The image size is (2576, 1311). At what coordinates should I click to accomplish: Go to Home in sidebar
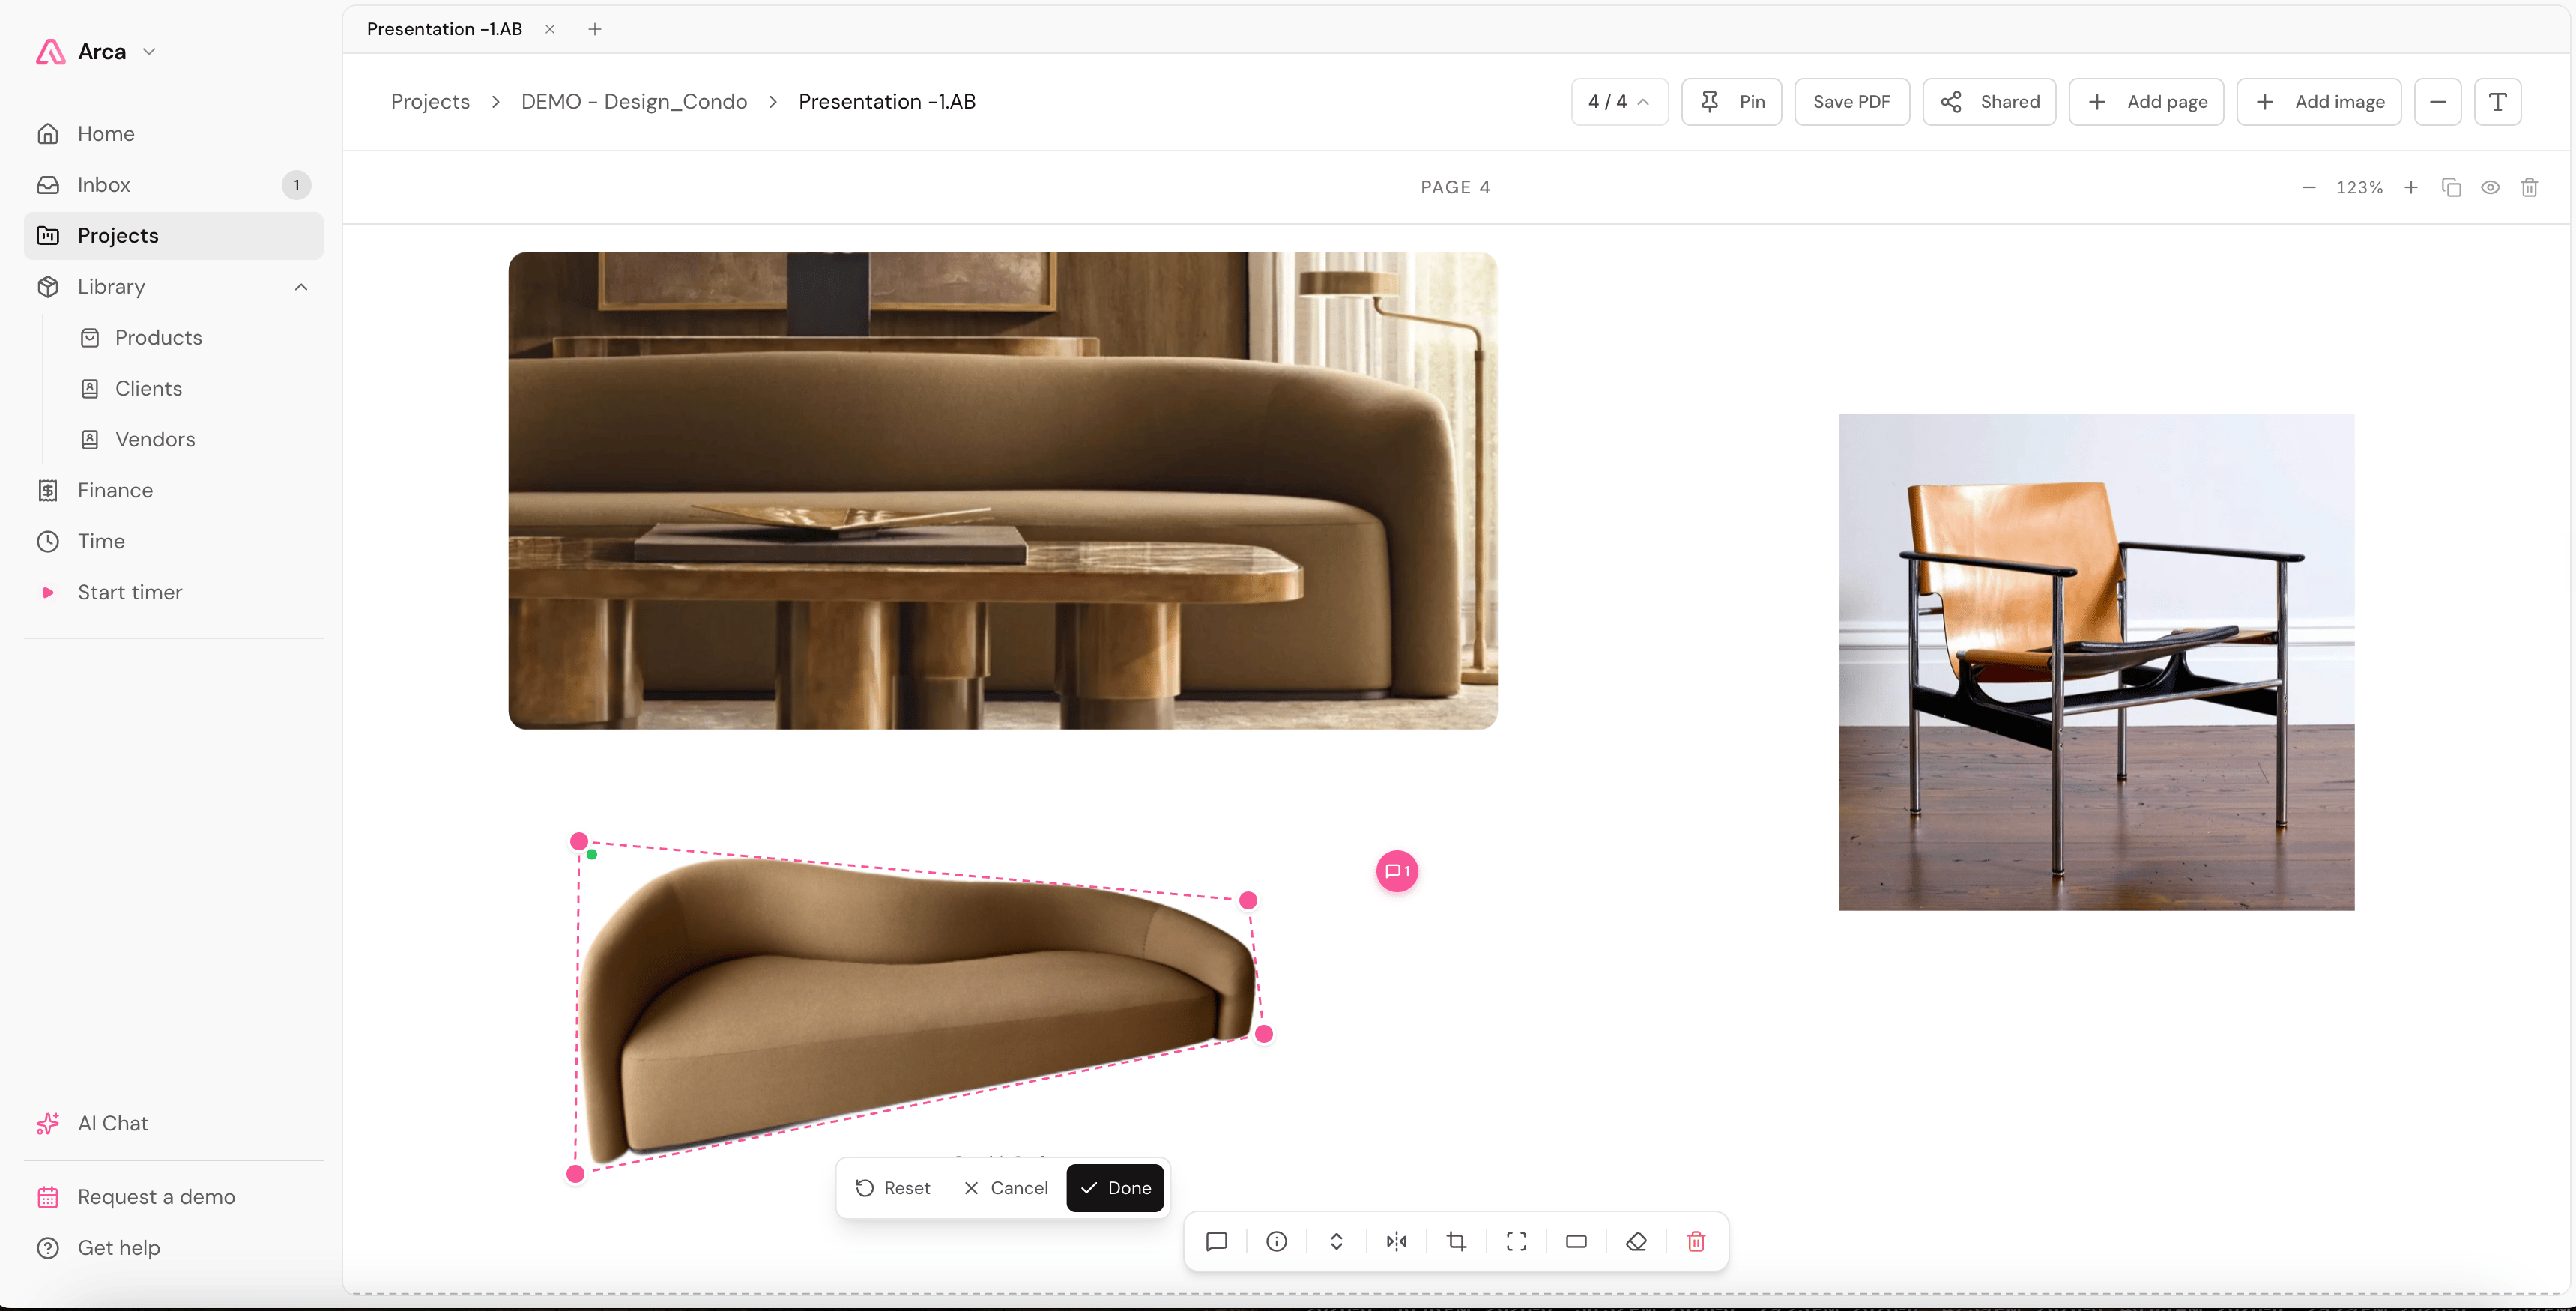(174, 134)
